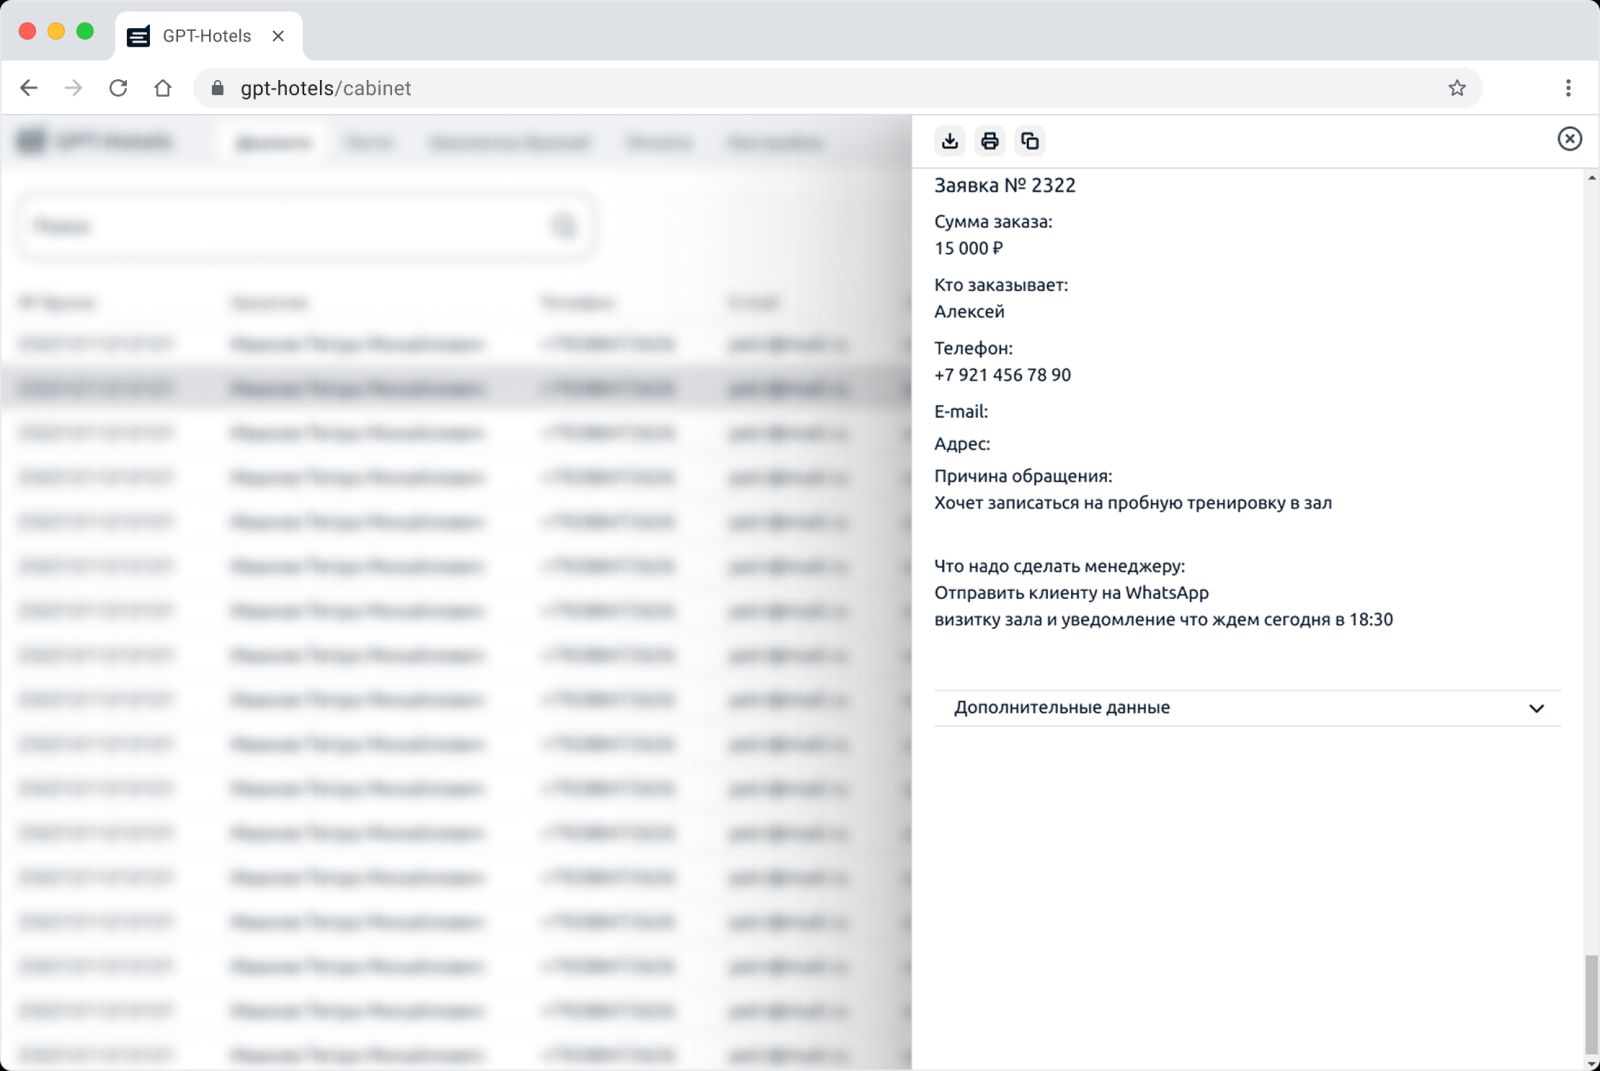Click the address bar gpt-hotels/cabinet

click(700, 88)
